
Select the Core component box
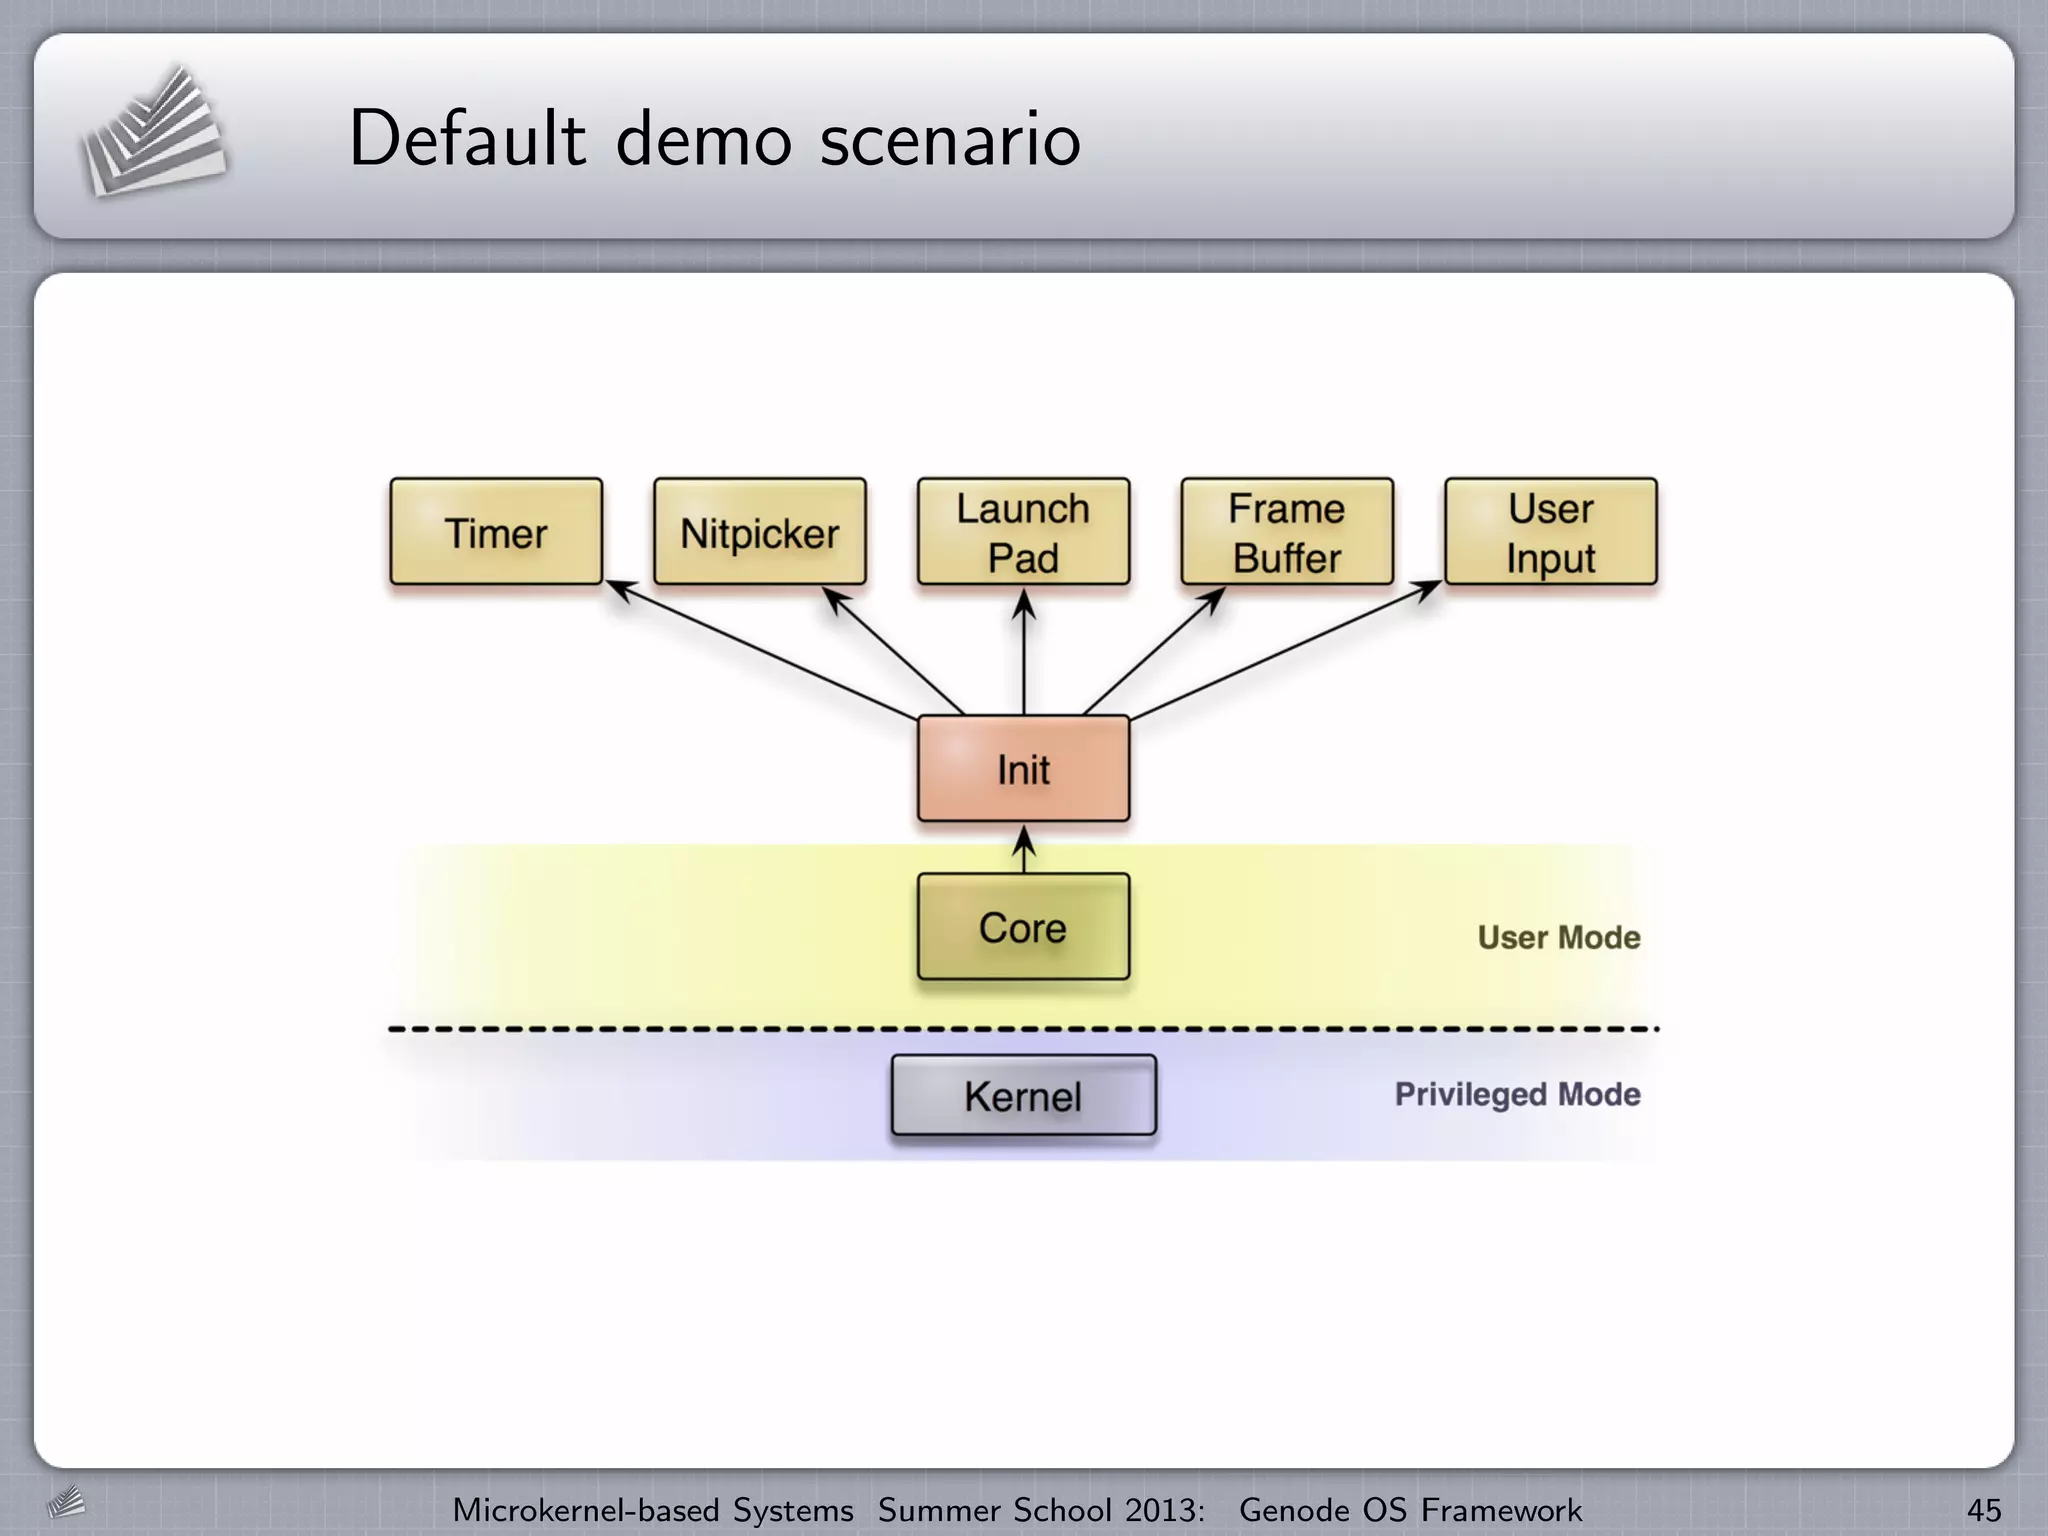[x=1023, y=927]
